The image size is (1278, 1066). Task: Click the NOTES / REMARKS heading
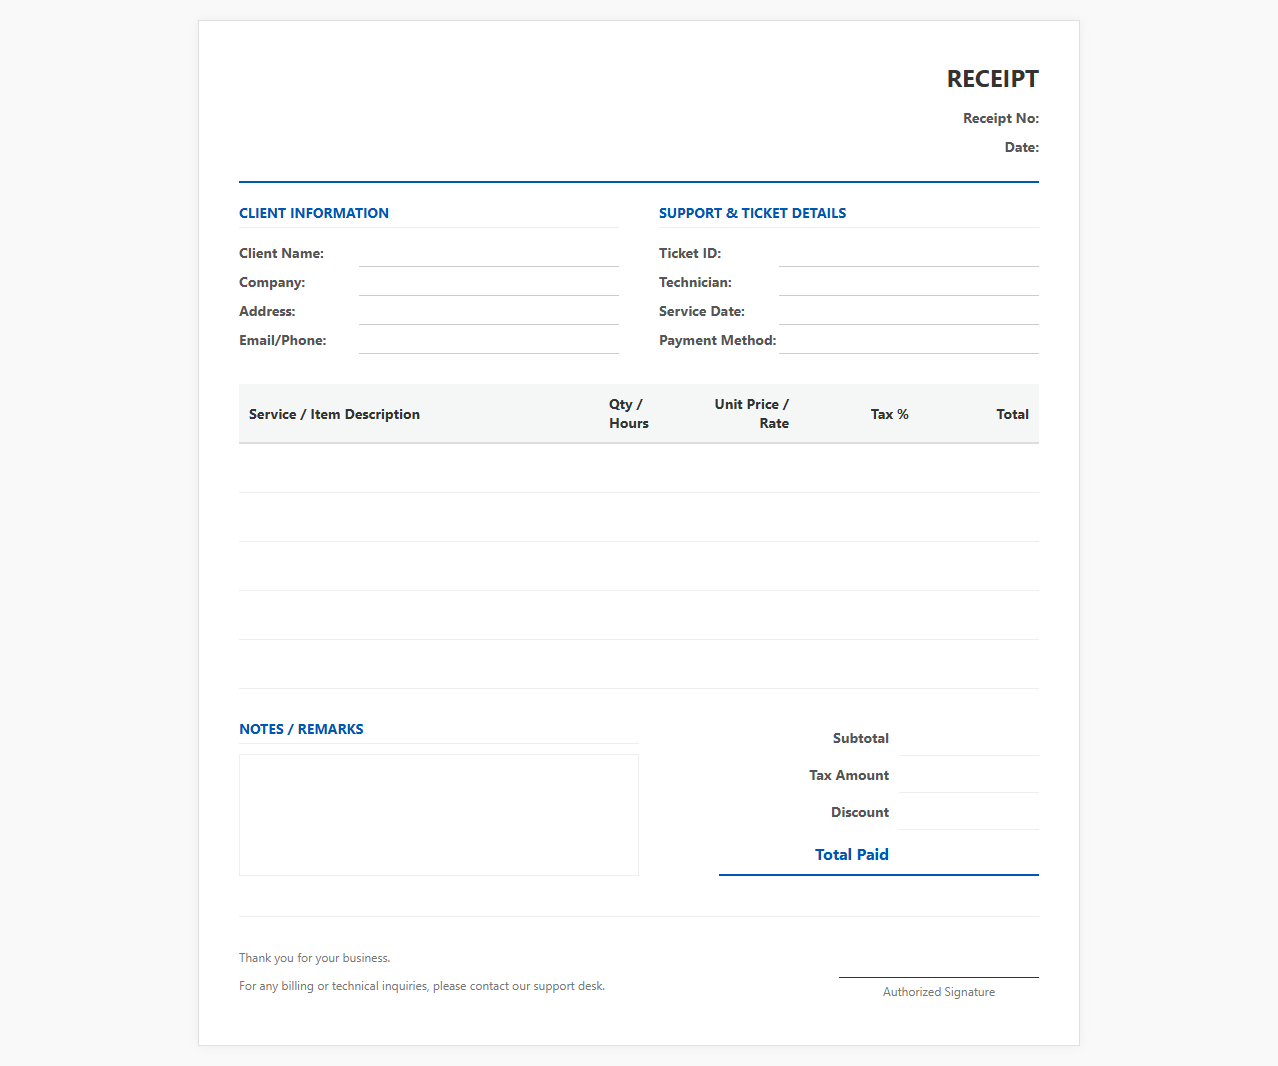(301, 729)
